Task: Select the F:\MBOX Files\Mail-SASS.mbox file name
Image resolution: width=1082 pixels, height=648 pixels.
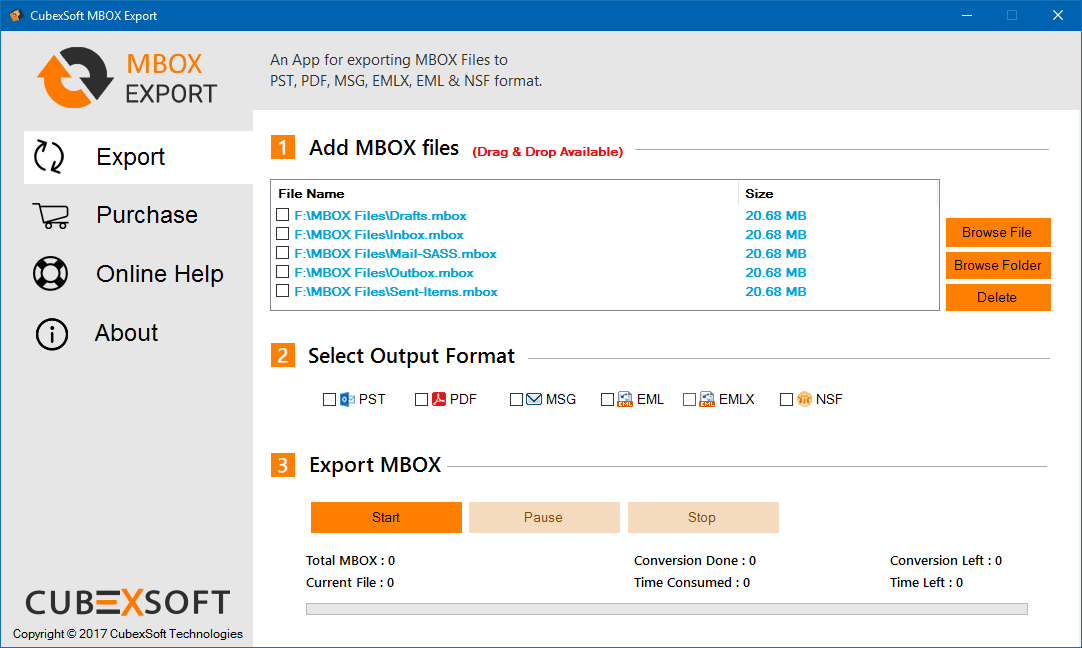Action: coord(395,253)
